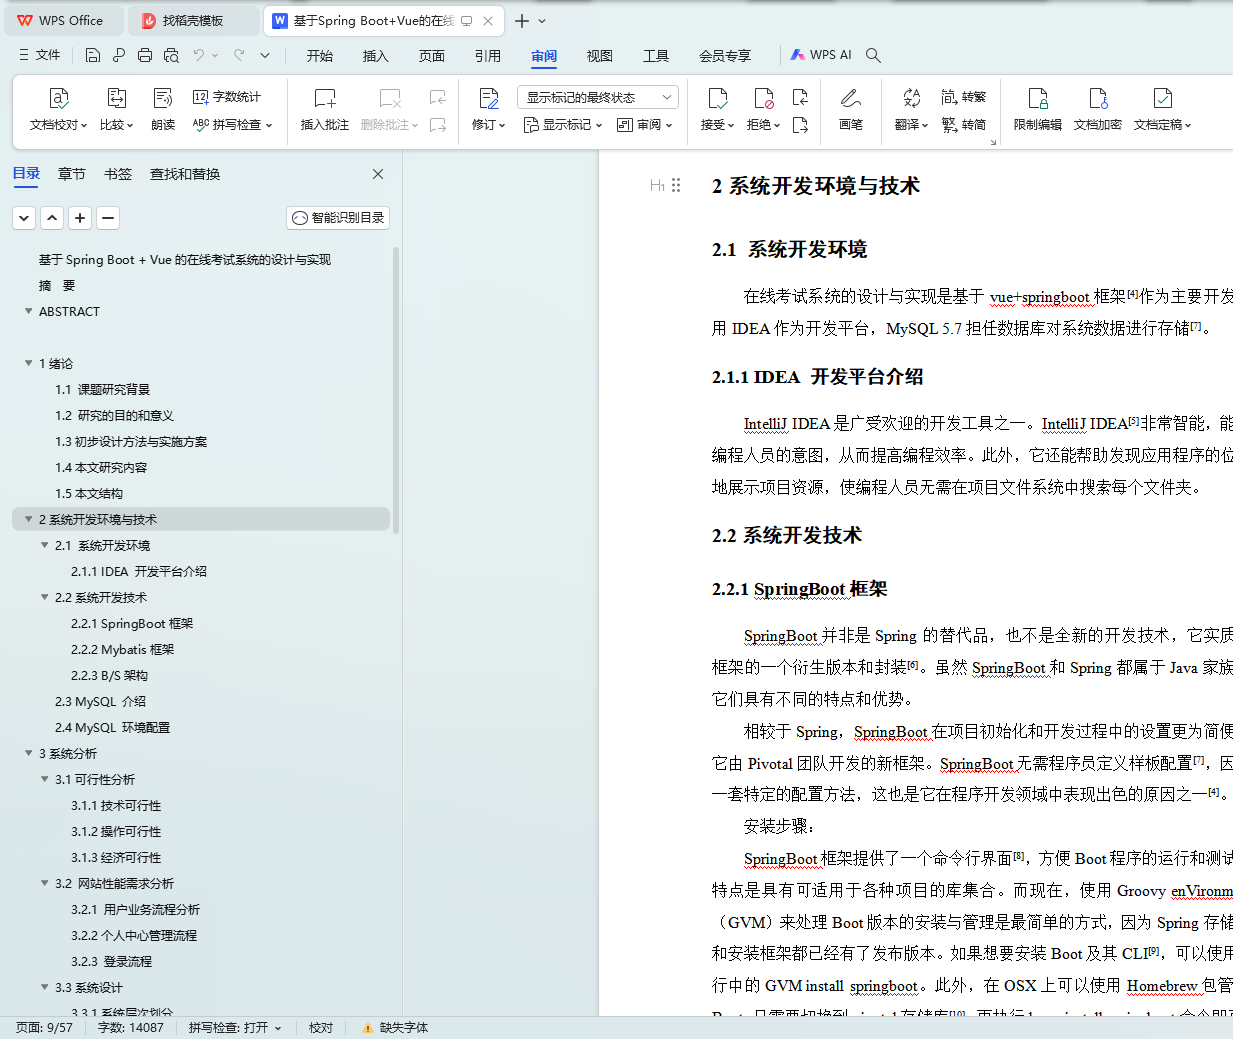
Task: Switch to the WPS Office home tab
Action: pos(65,20)
